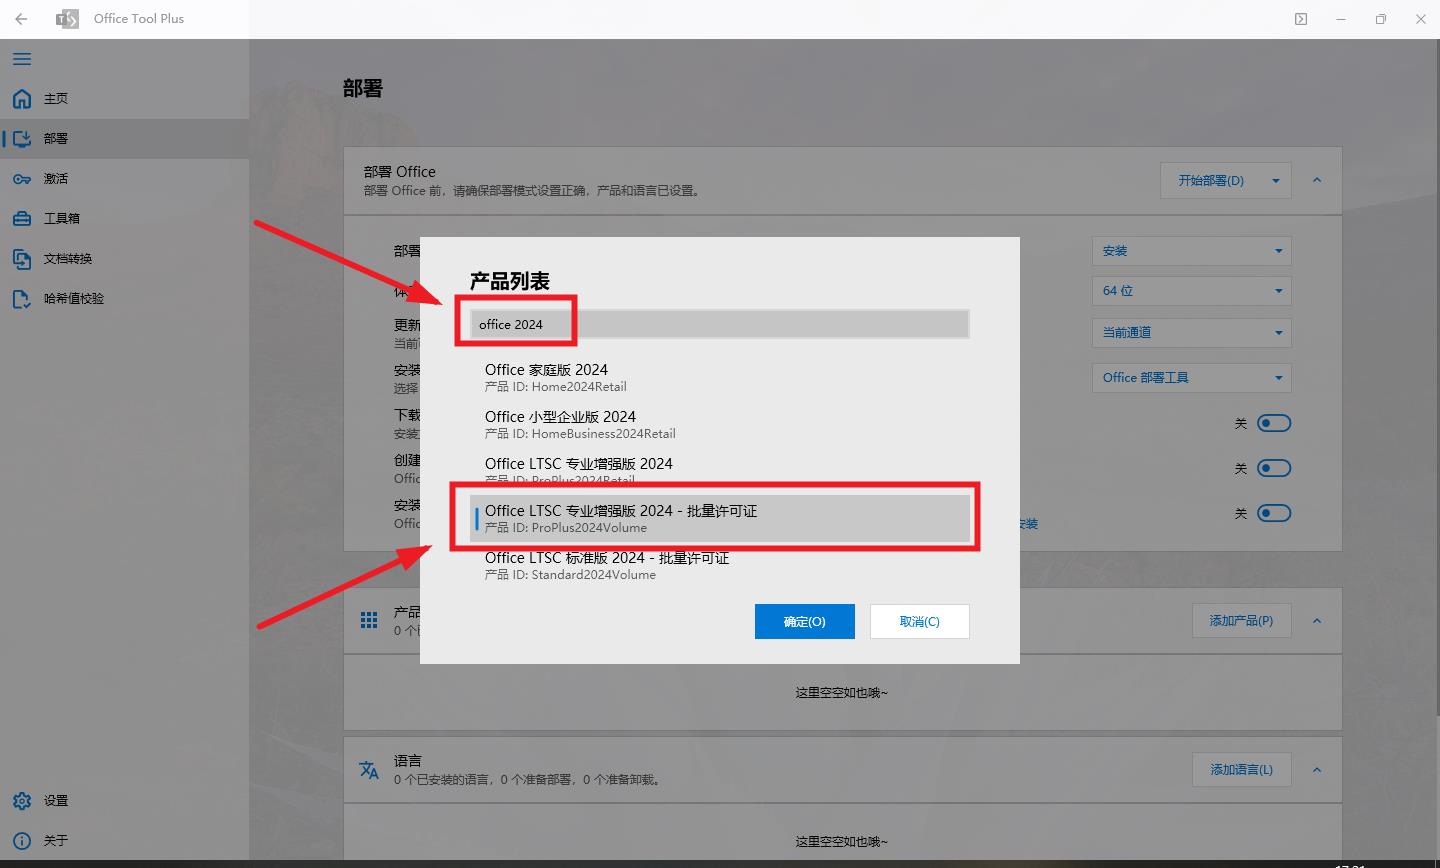Screen dimensions: 1440x868
Task: Open the 主页 (Home) page
Action: 55,98
